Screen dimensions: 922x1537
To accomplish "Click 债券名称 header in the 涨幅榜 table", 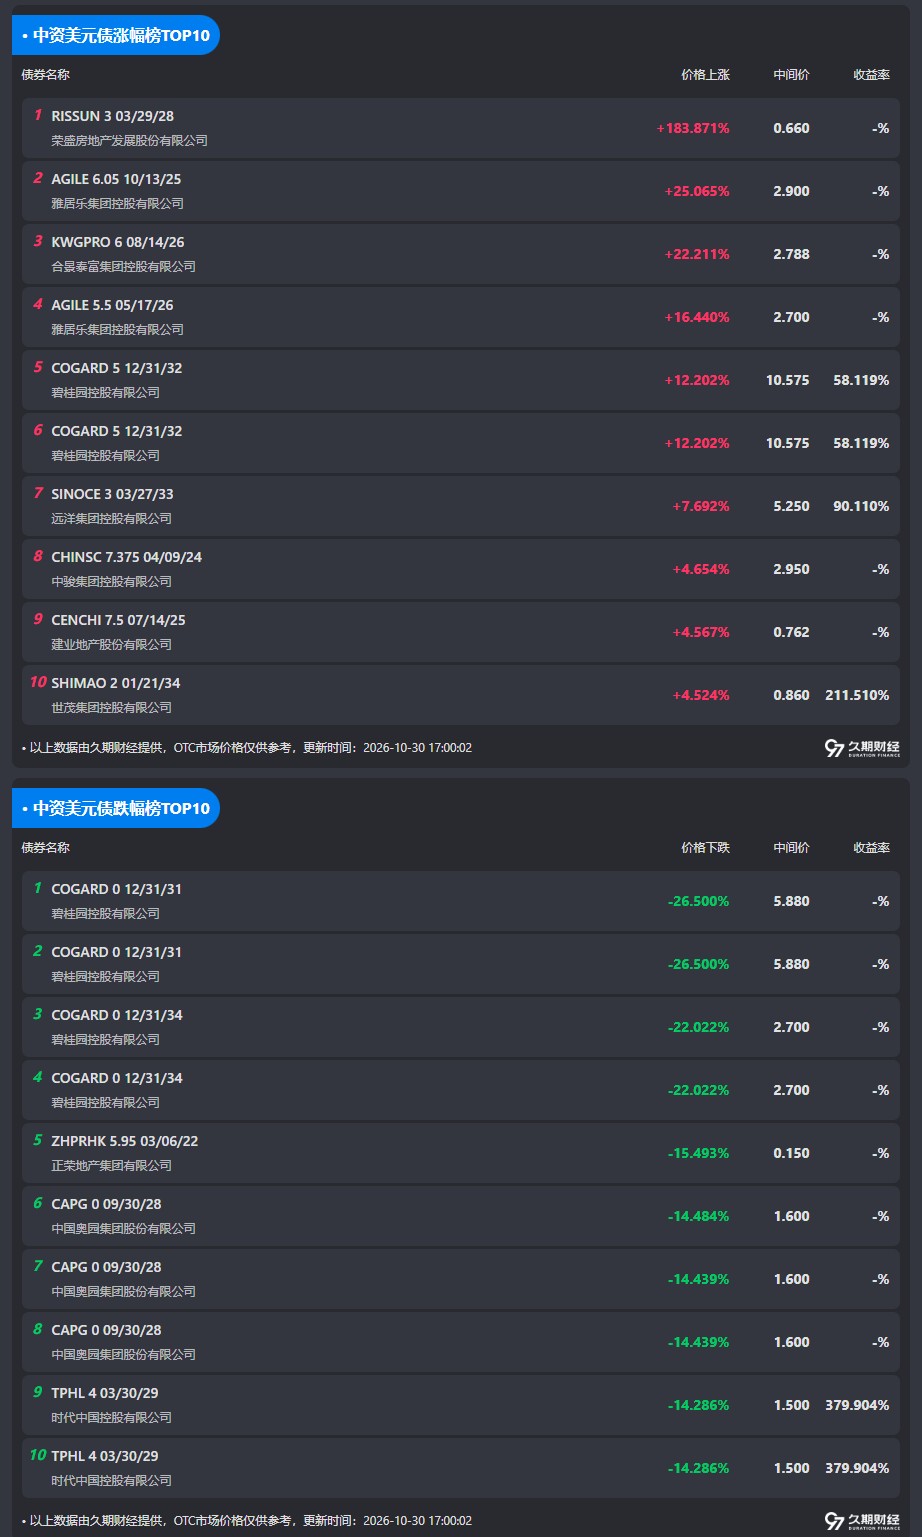I will (x=46, y=75).
